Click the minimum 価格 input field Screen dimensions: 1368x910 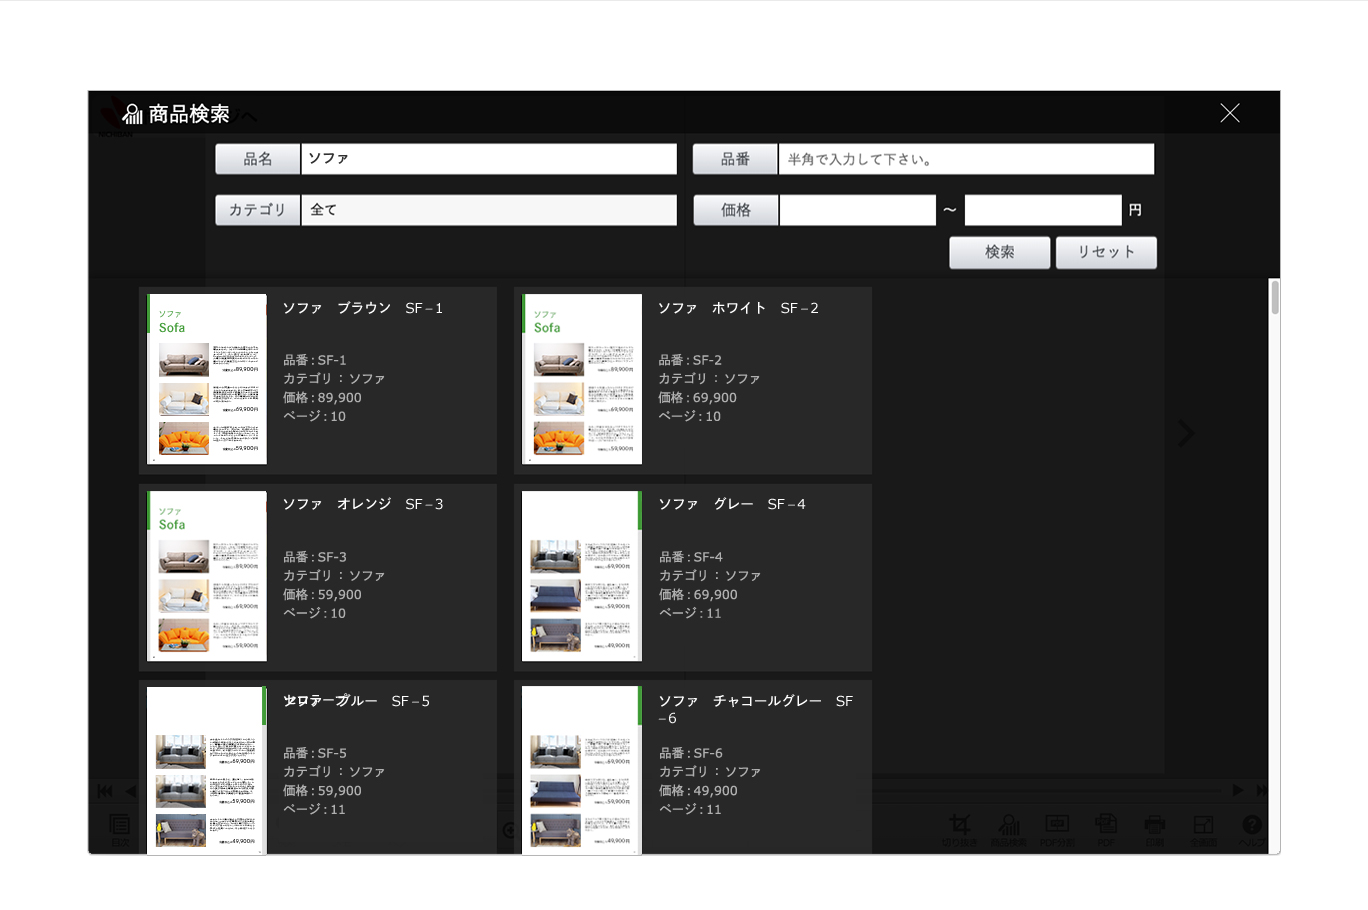point(857,210)
